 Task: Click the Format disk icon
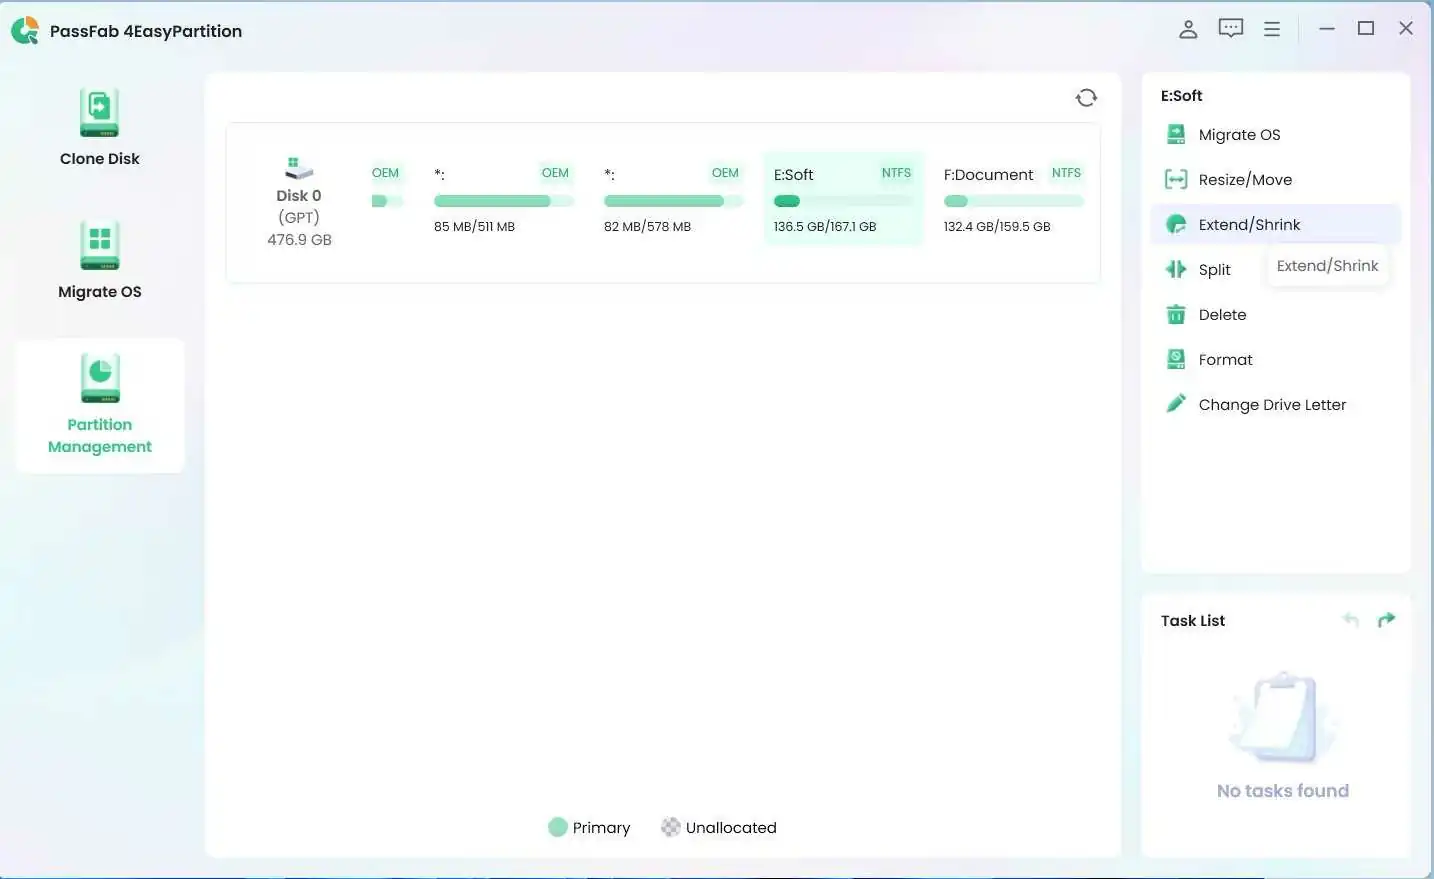pyautogui.click(x=1176, y=359)
